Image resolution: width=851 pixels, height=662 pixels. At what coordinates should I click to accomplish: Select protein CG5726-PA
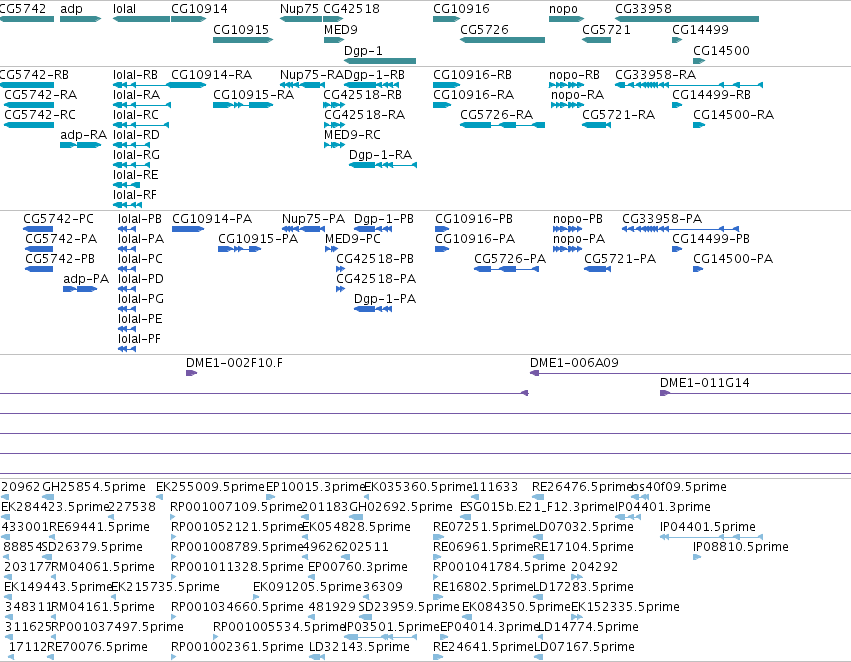tap(507, 269)
